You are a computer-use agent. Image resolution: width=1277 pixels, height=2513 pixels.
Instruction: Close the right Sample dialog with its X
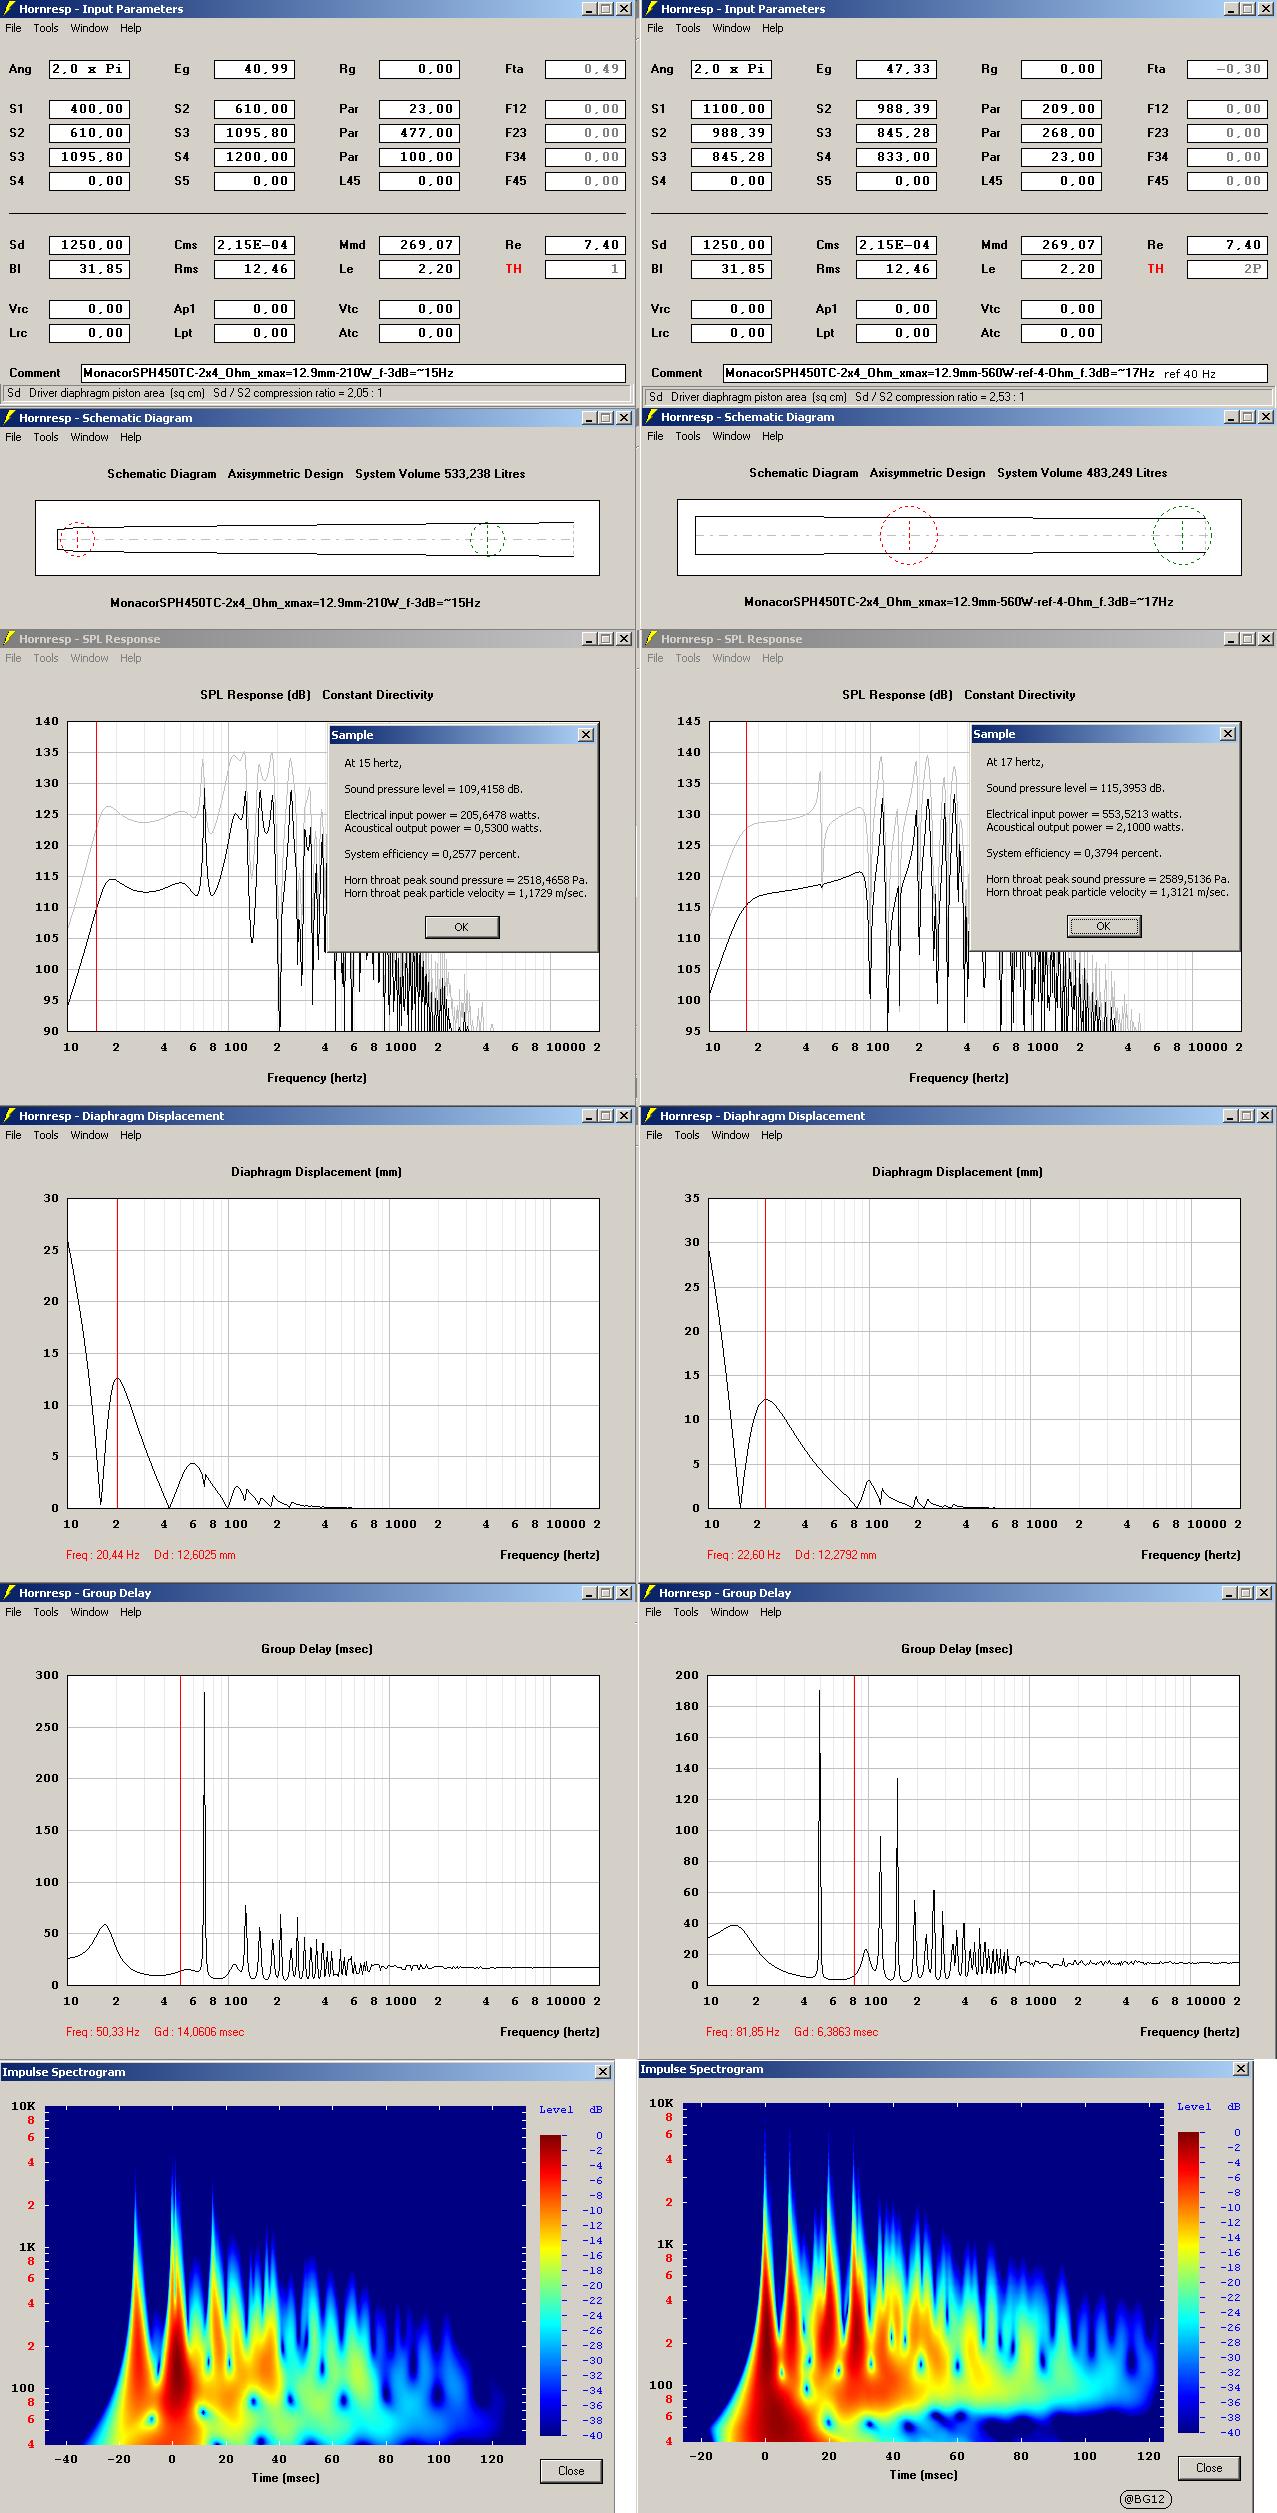pos(1228,734)
